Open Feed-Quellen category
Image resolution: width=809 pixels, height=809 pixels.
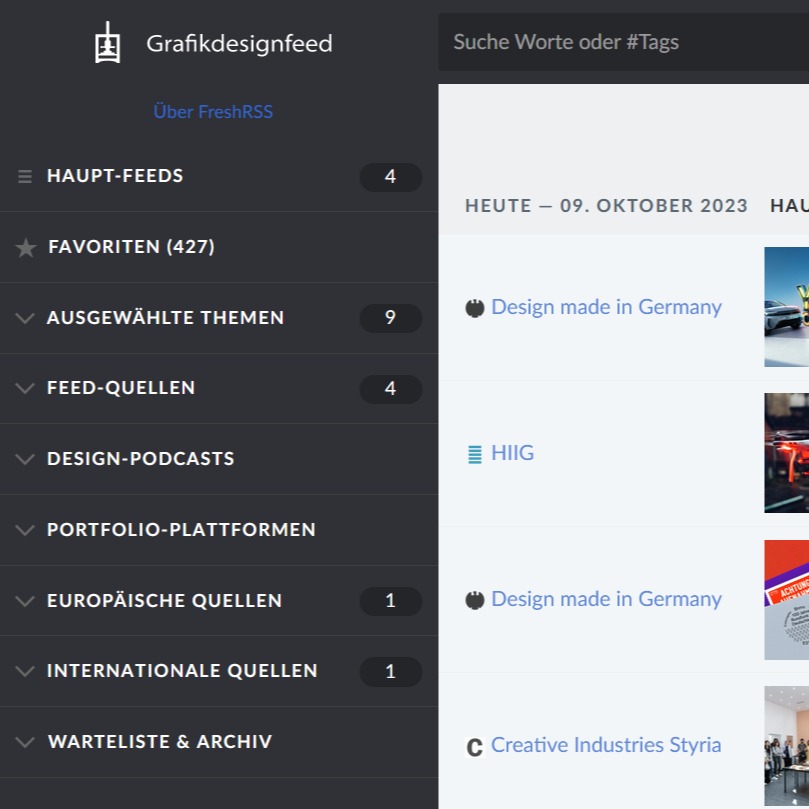pos(121,388)
